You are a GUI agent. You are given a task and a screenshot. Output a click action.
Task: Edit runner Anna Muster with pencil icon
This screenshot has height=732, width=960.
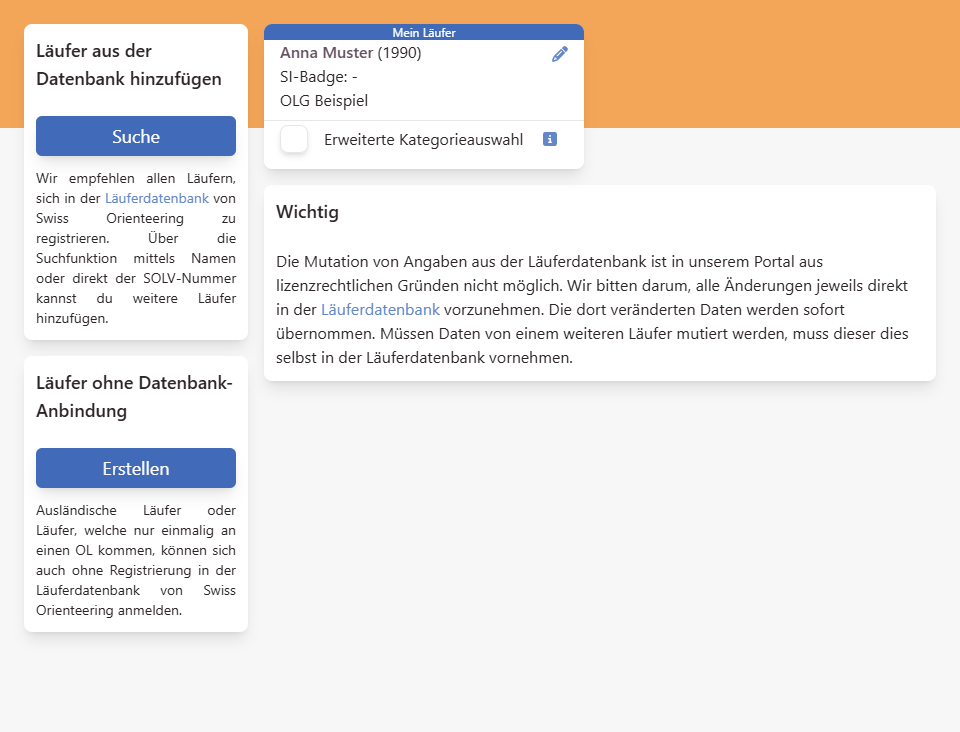coord(560,54)
